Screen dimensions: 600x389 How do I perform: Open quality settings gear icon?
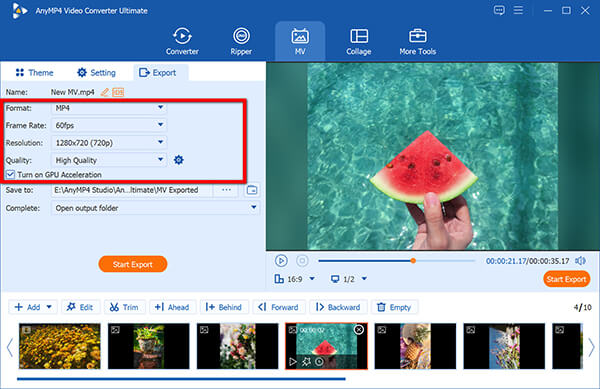179,160
